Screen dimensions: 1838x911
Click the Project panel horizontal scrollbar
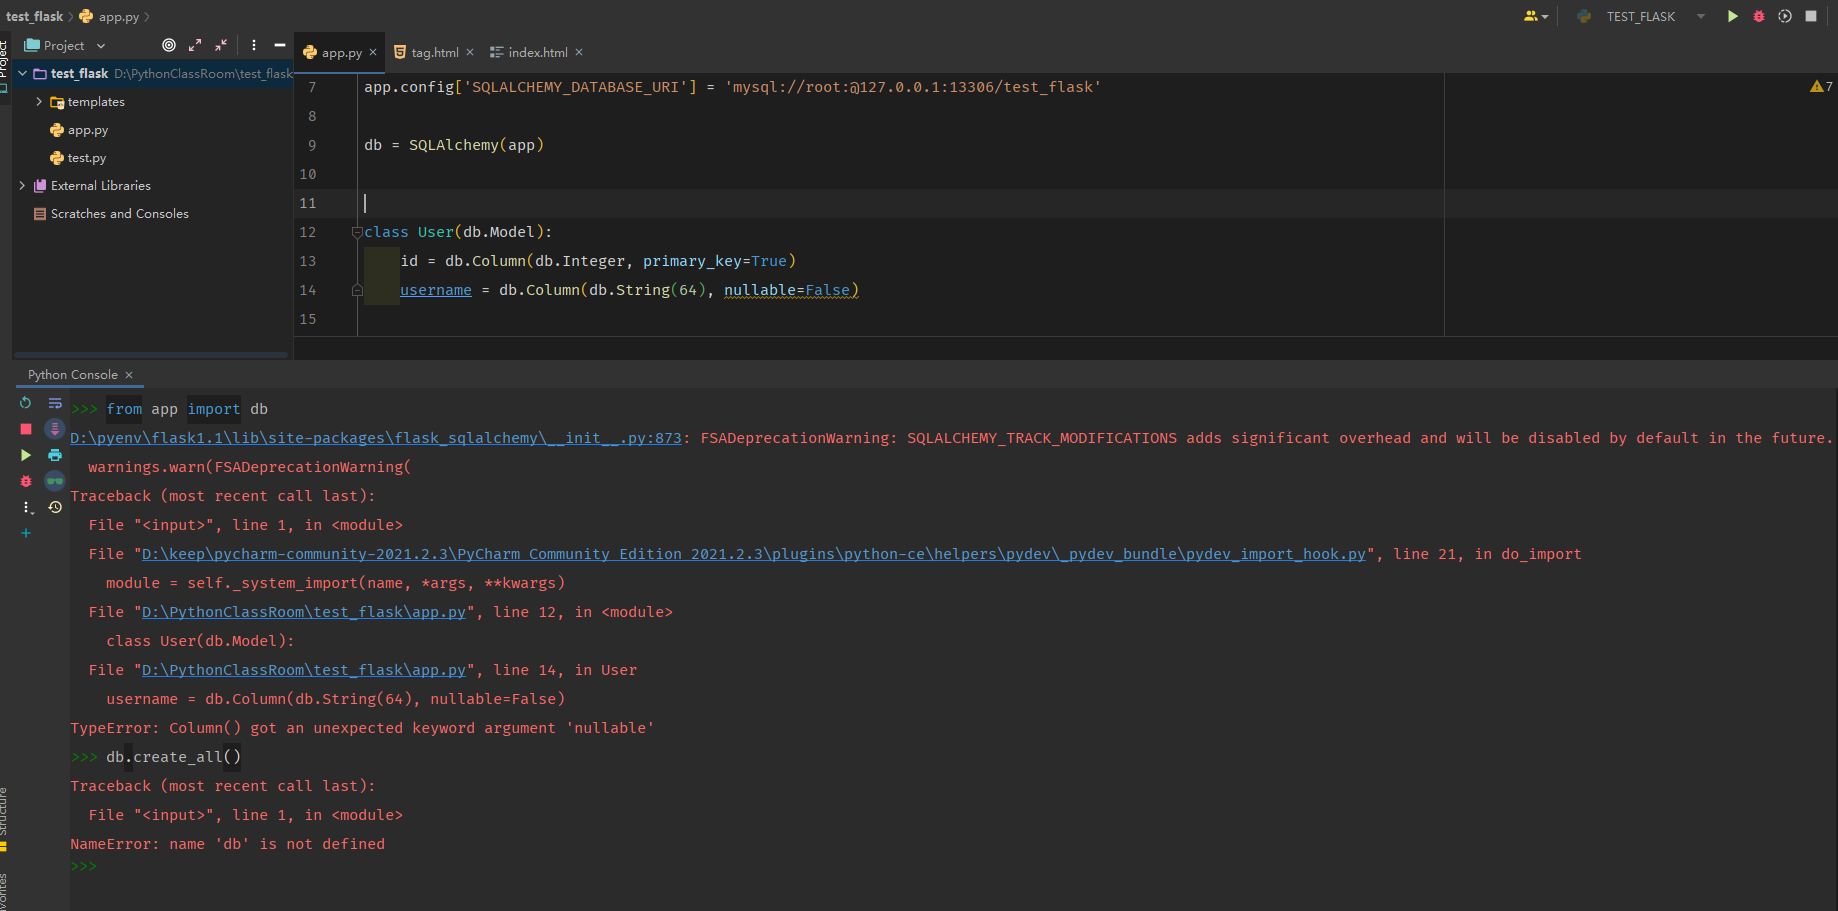click(151, 354)
